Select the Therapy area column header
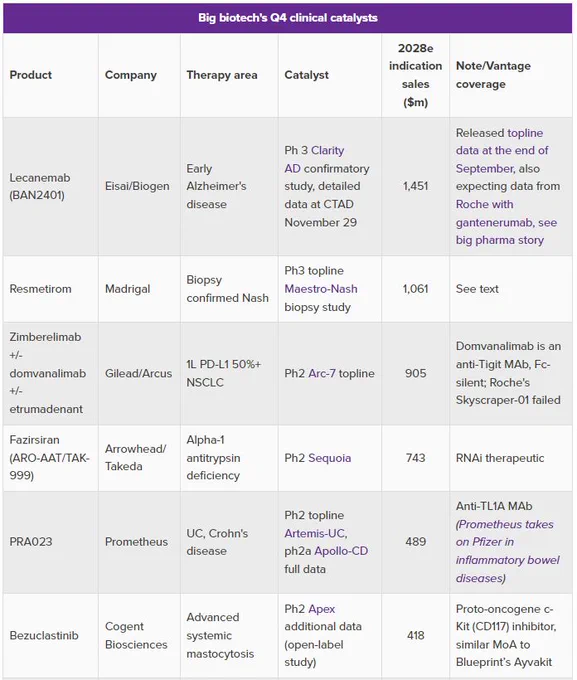 (x=222, y=75)
